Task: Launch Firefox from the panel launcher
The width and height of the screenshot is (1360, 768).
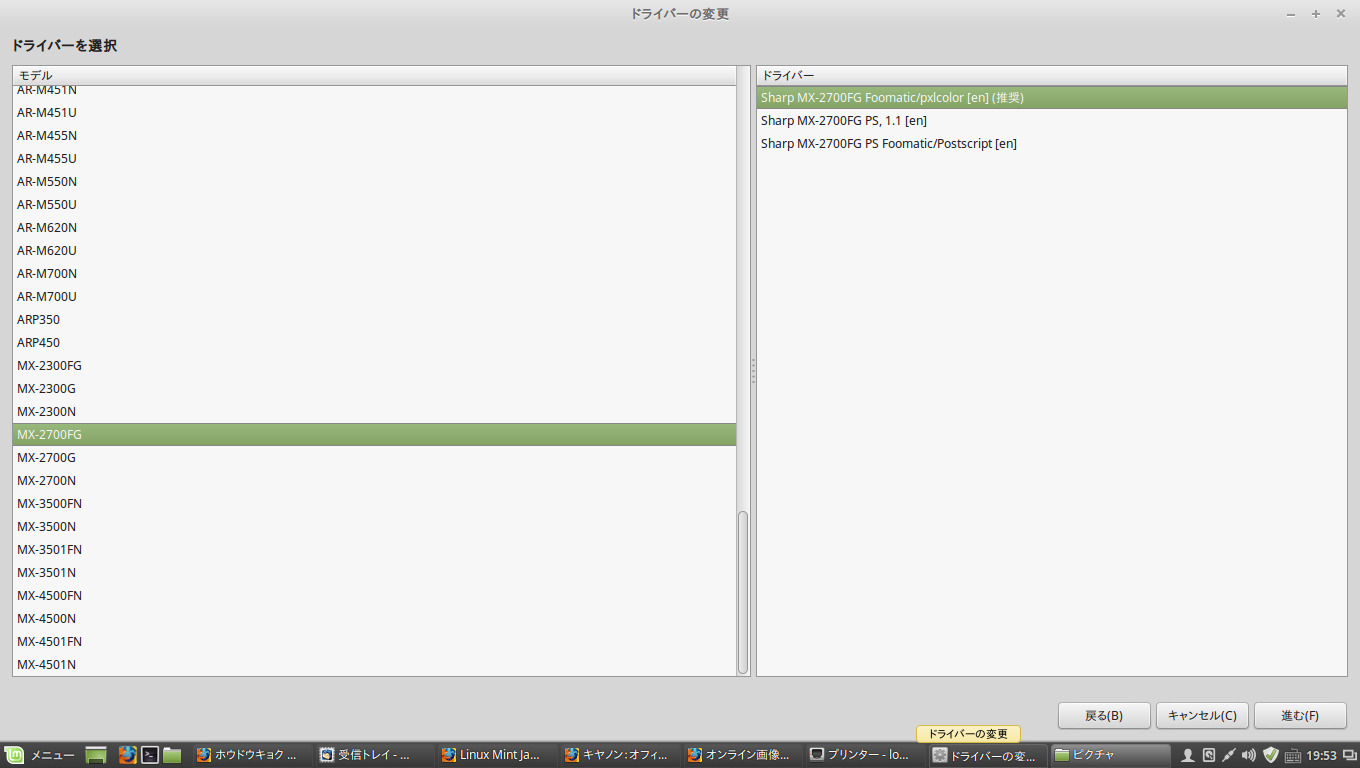Action: coord(127,755)
